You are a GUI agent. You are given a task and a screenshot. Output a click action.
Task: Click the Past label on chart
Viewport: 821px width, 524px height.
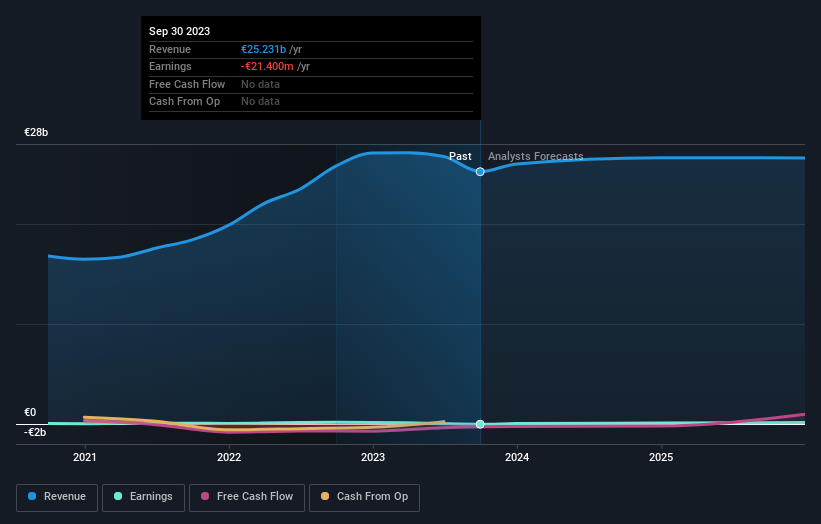tap(460, 156)
